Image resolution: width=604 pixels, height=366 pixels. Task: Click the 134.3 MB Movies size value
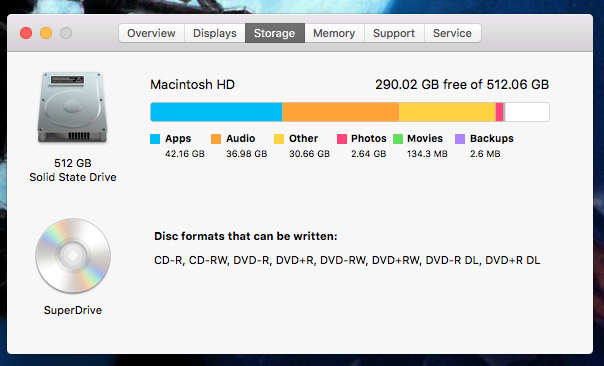427,154
